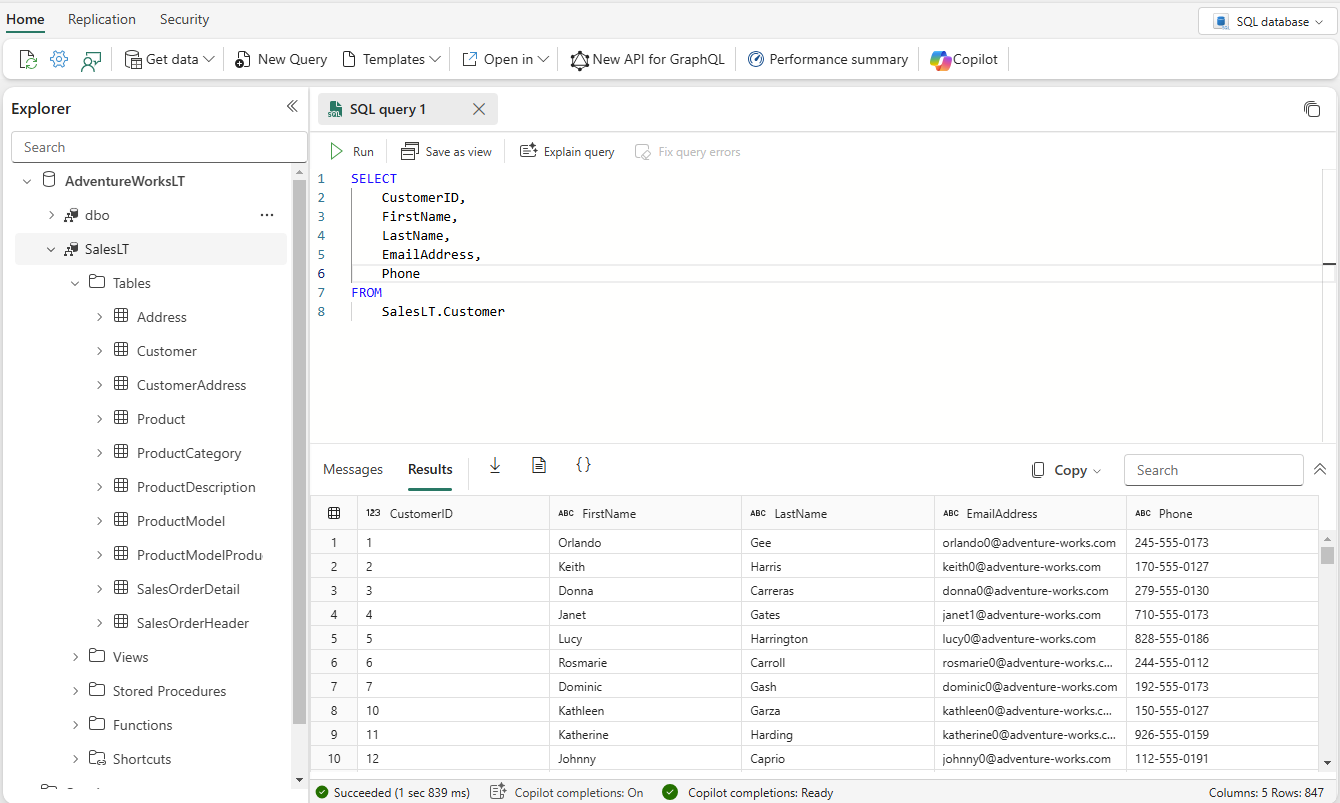Click the table grid icon in results header
The width and height of the screenshot is (1340, 803).
334,514
